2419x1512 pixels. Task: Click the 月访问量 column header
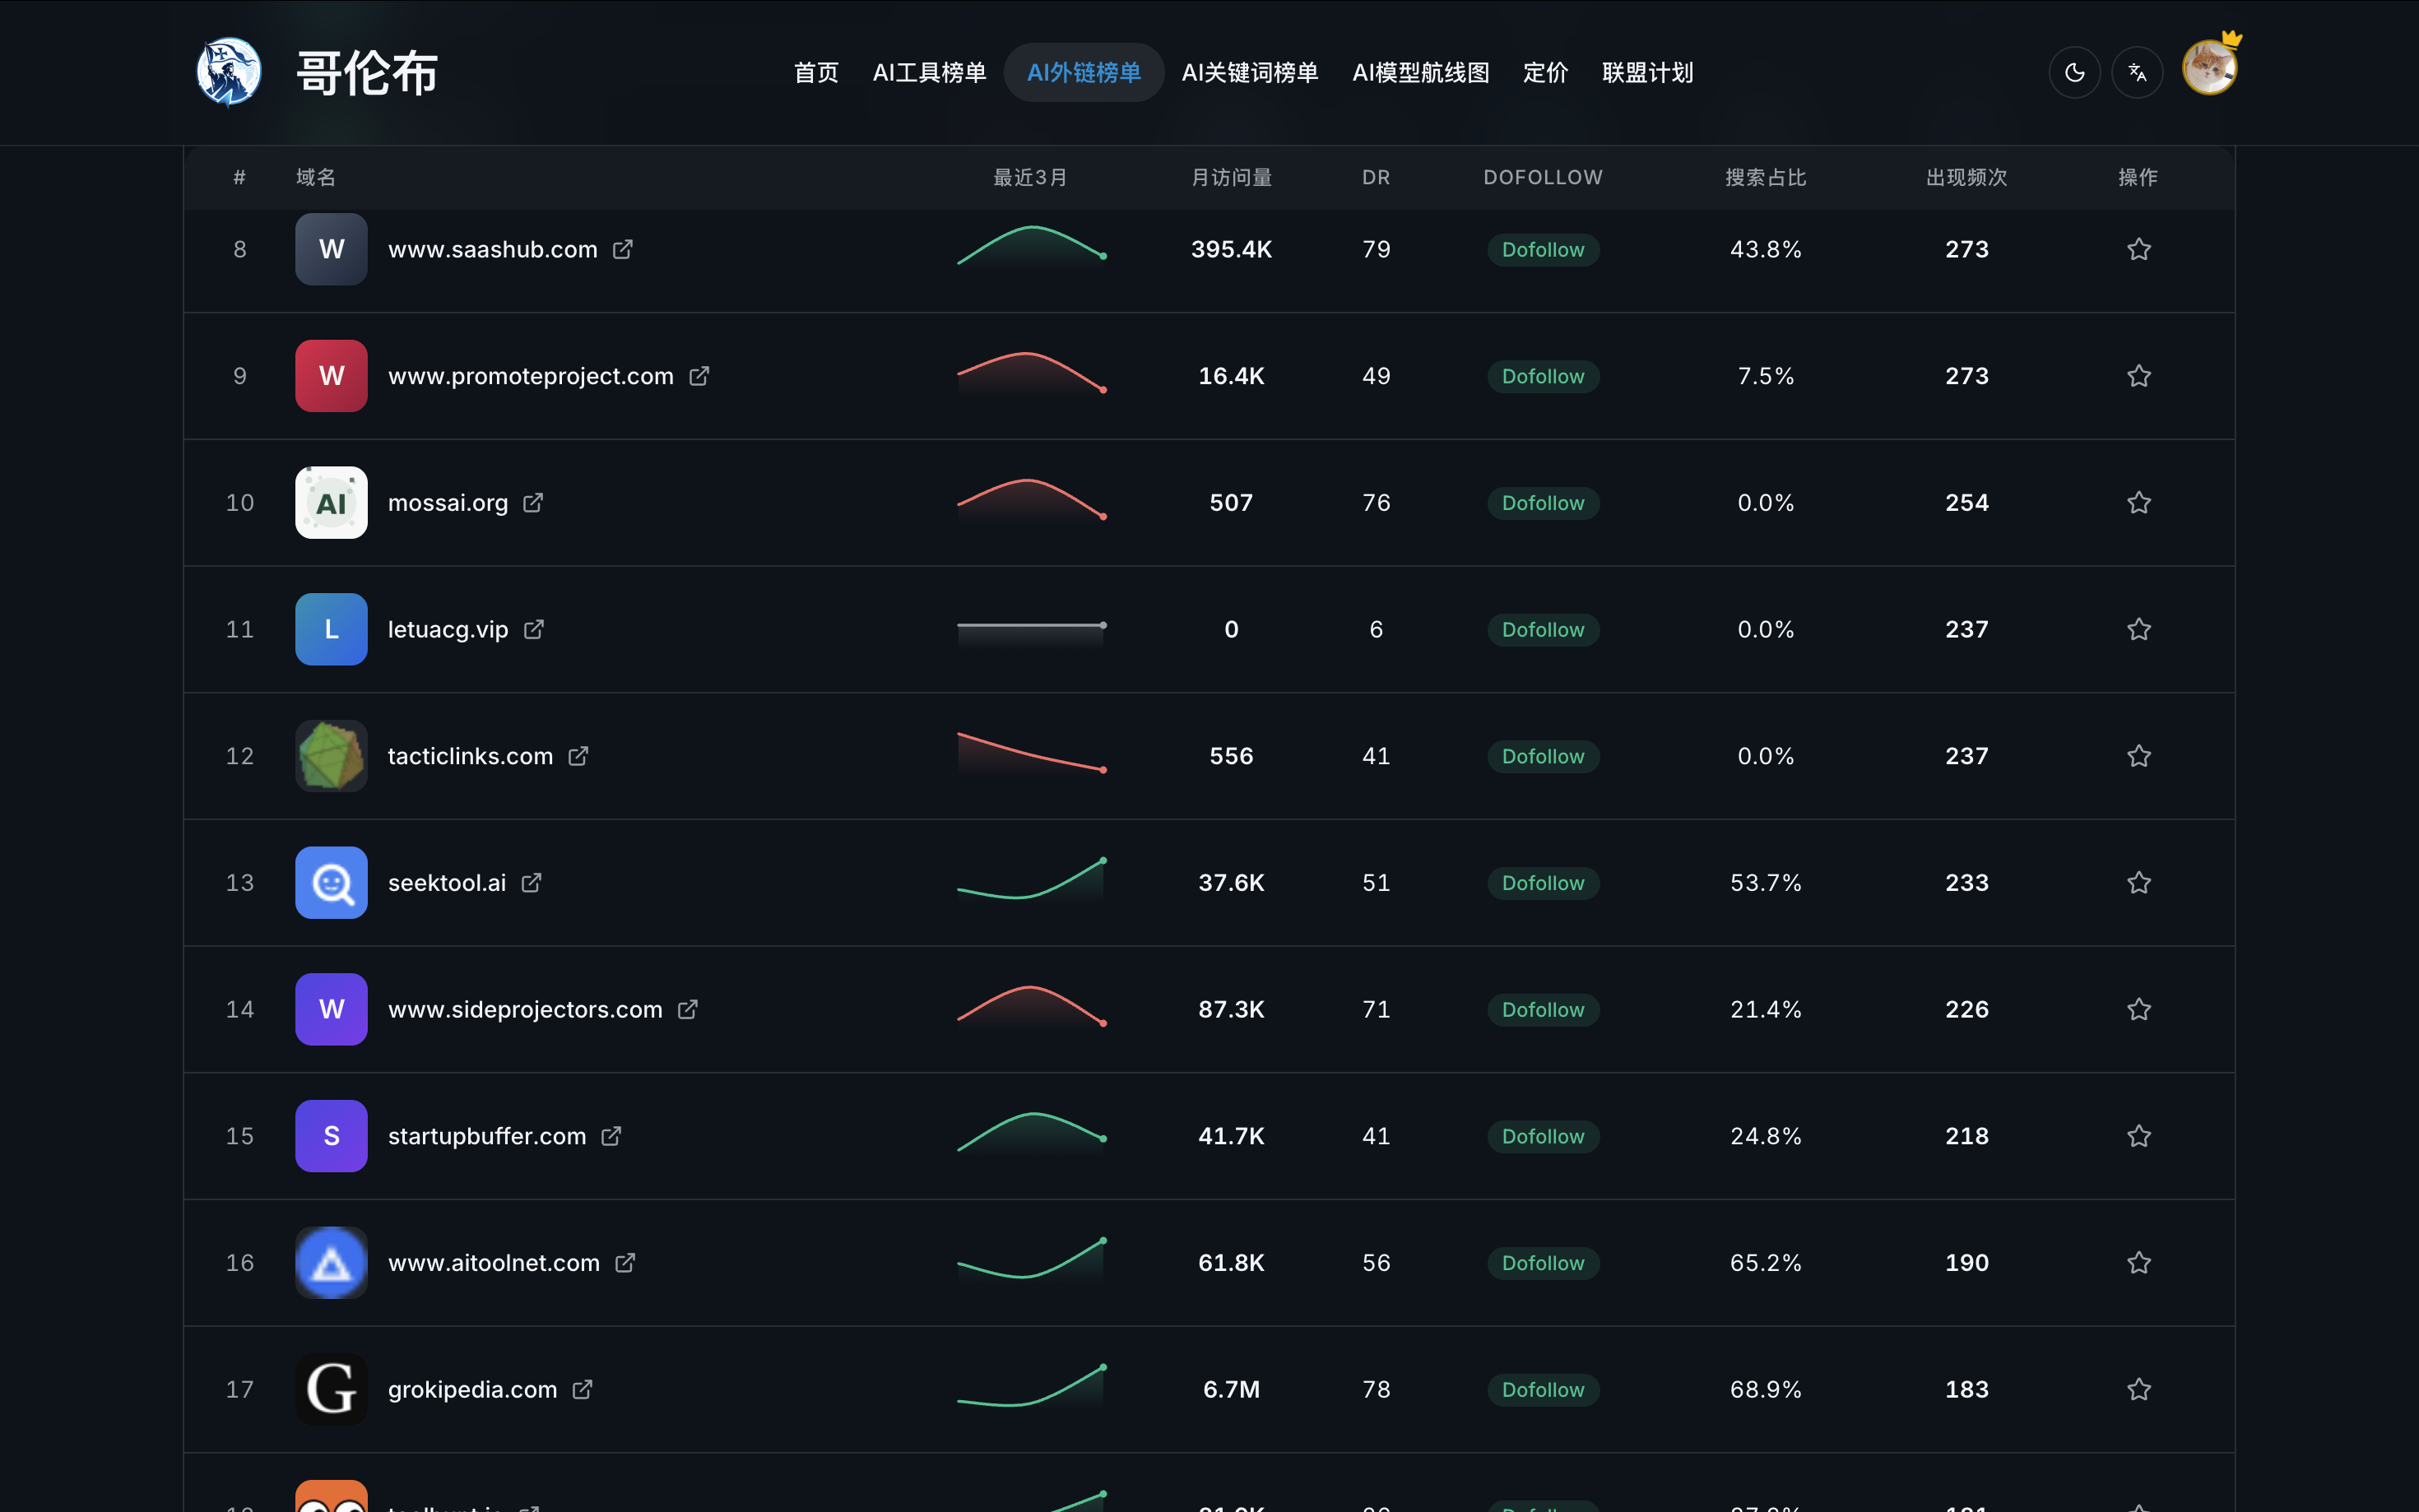coord(1231,177)
